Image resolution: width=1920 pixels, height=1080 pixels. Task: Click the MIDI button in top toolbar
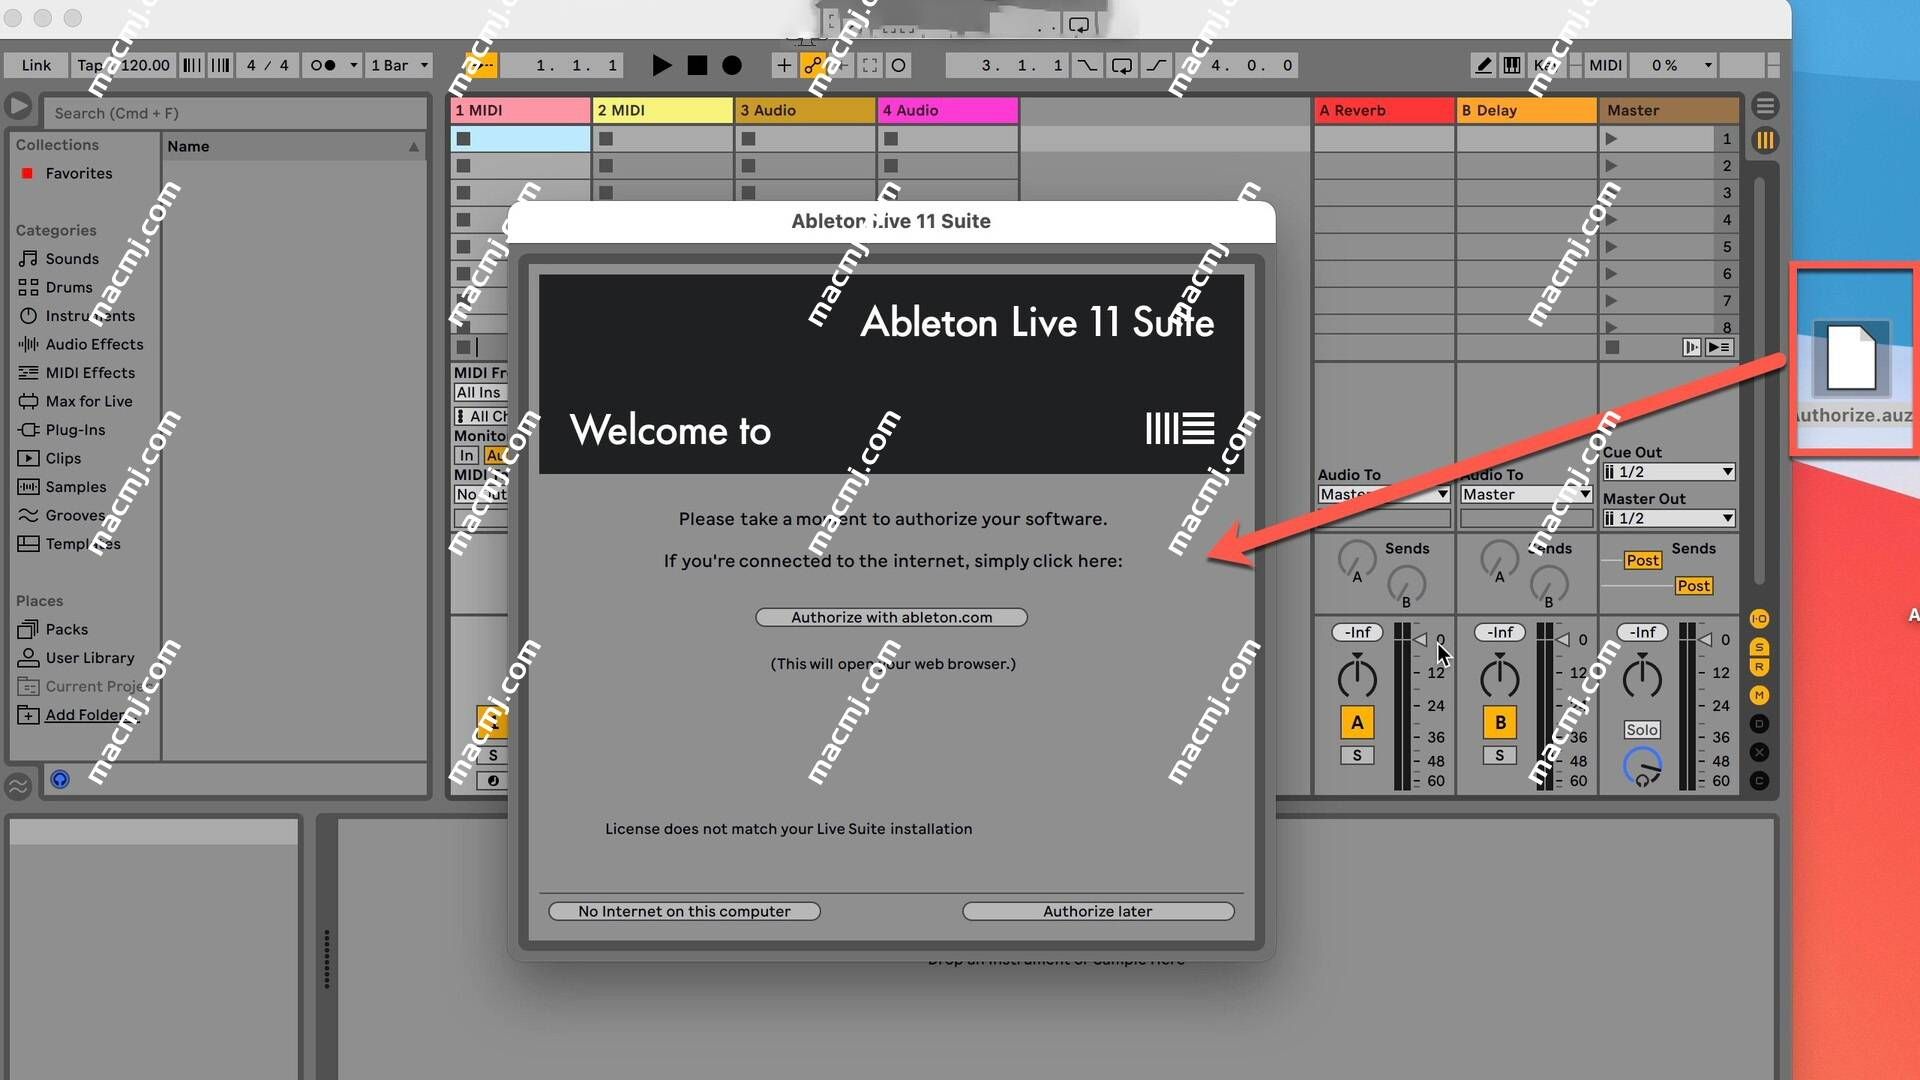point(1604,65)
